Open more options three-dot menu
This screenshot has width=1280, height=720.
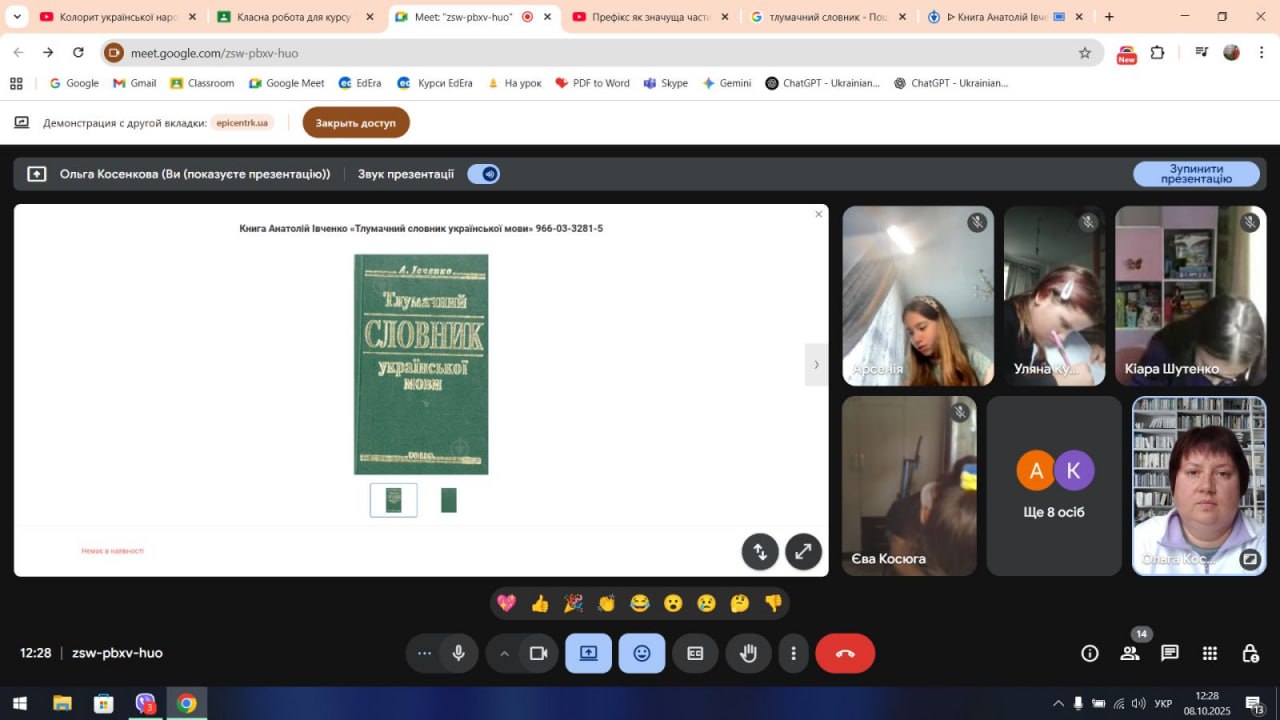(793, 653)
